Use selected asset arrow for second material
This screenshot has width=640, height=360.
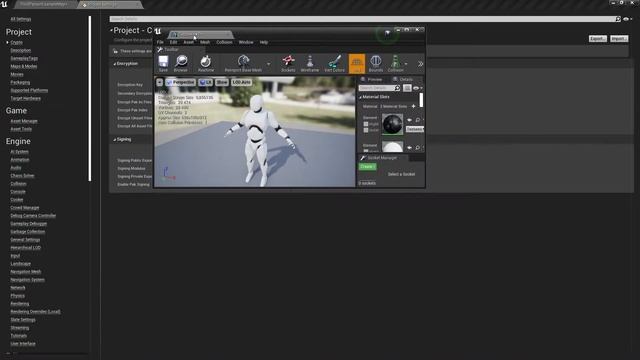409,147
